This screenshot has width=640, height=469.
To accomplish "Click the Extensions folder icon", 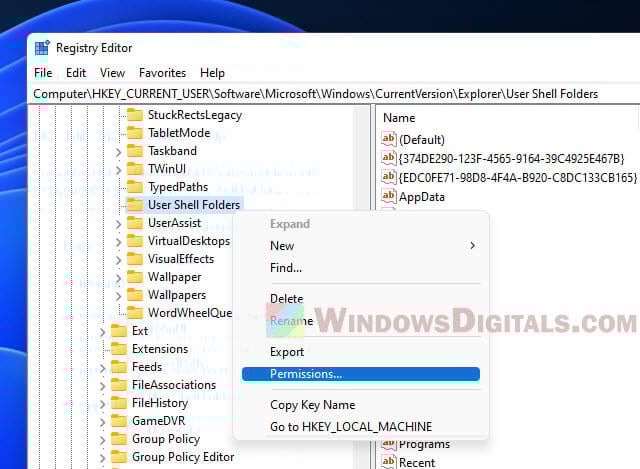I will pos(119,349).
